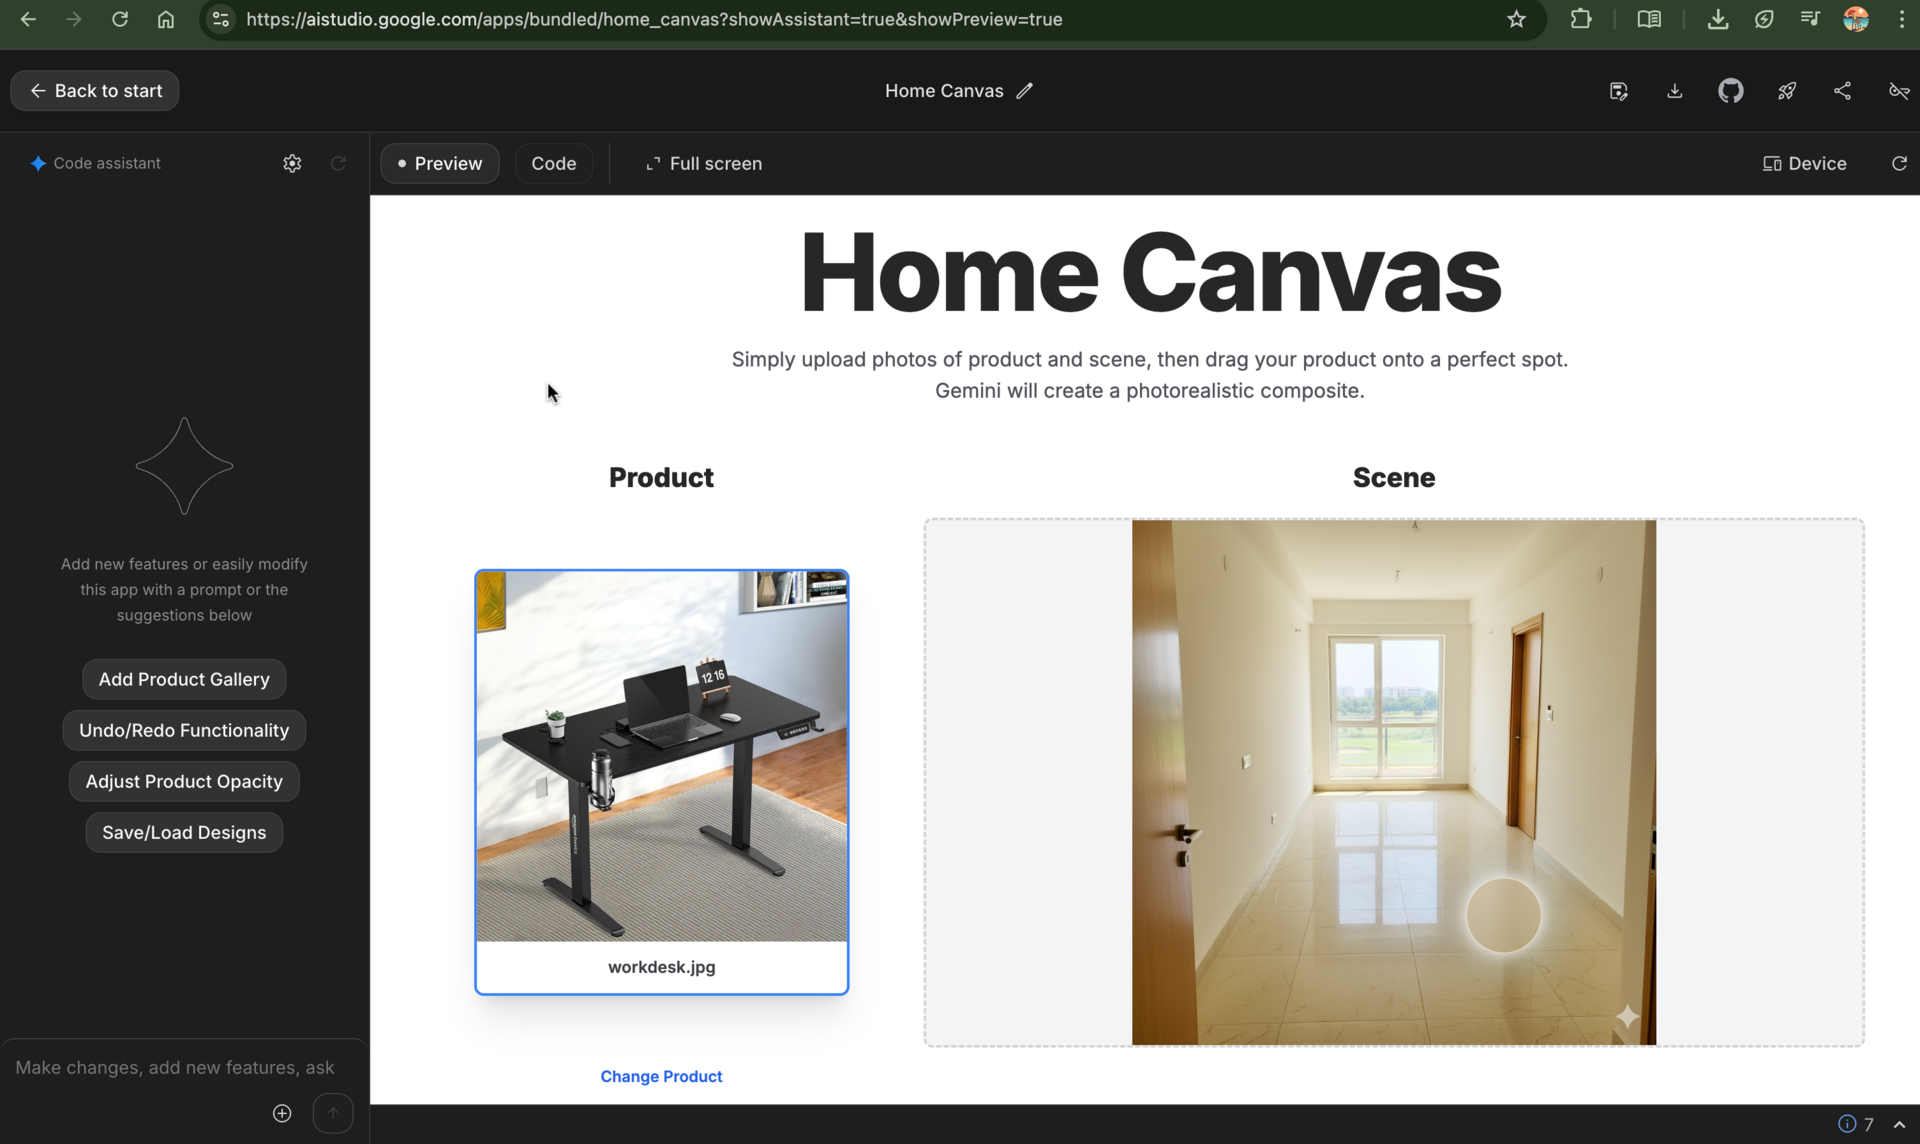Click Change Product link
1920x1144 pixels.
coord(661,1076)
